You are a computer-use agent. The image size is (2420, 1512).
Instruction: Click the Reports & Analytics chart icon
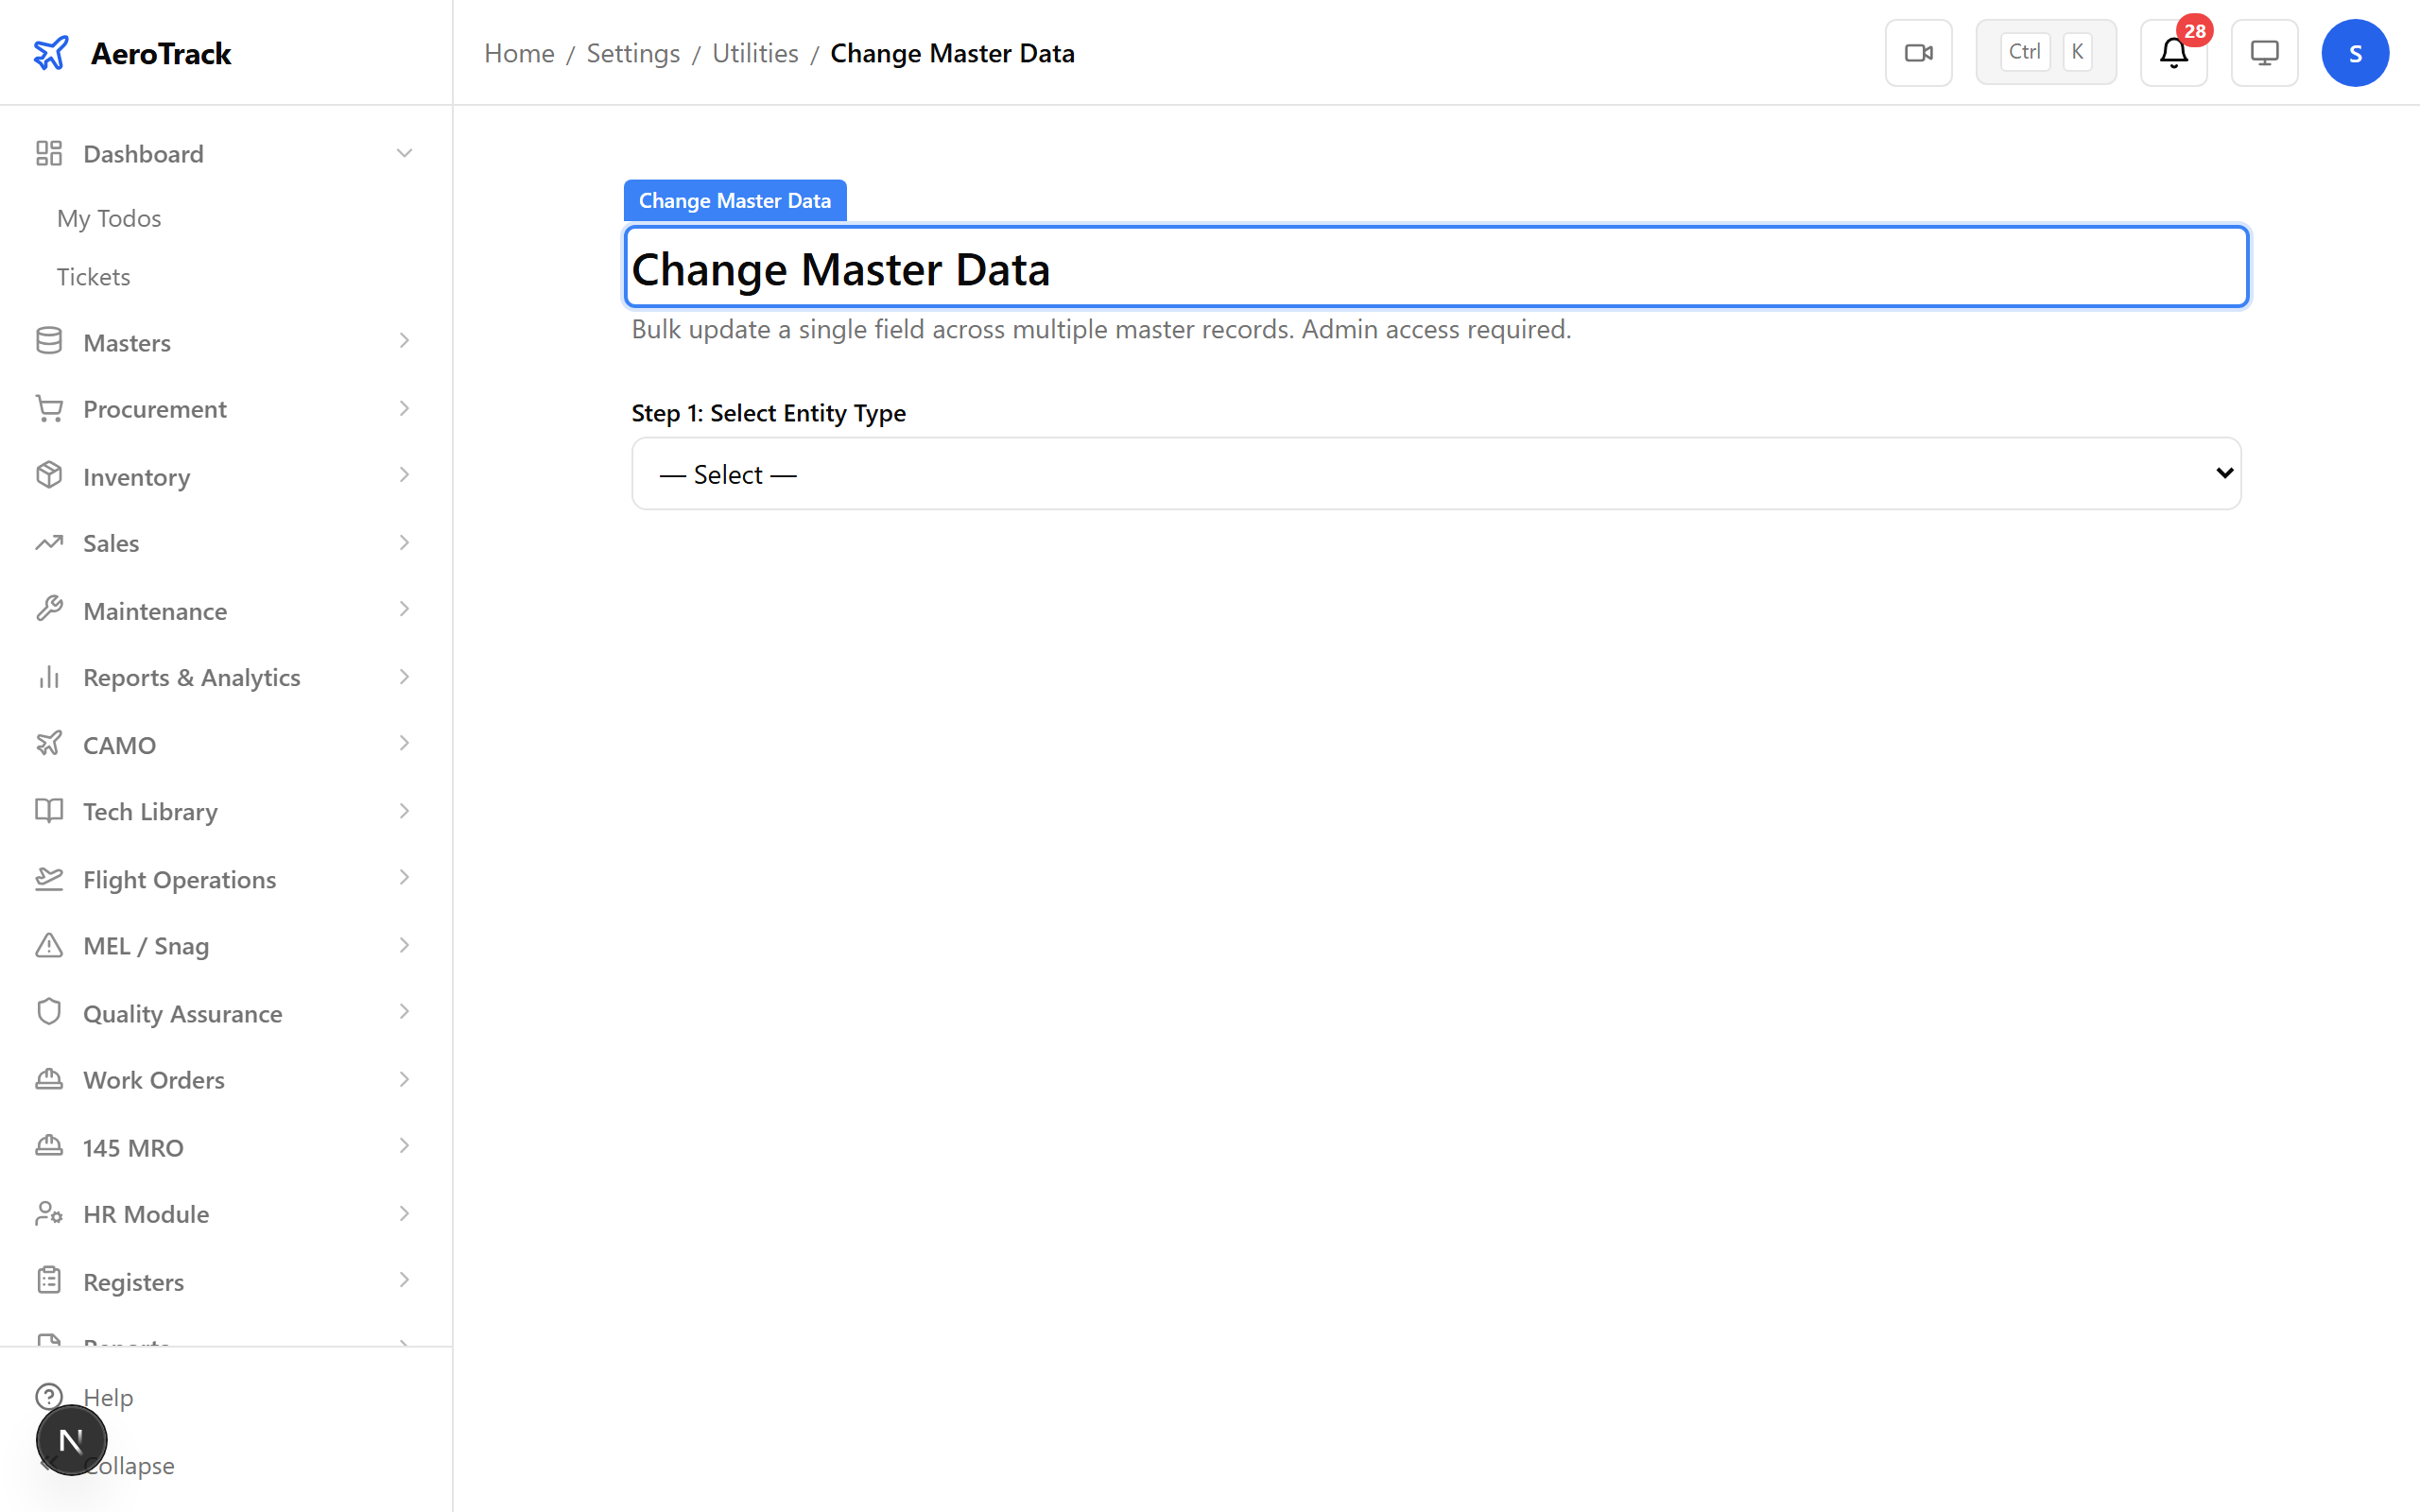tap(50, 676)
